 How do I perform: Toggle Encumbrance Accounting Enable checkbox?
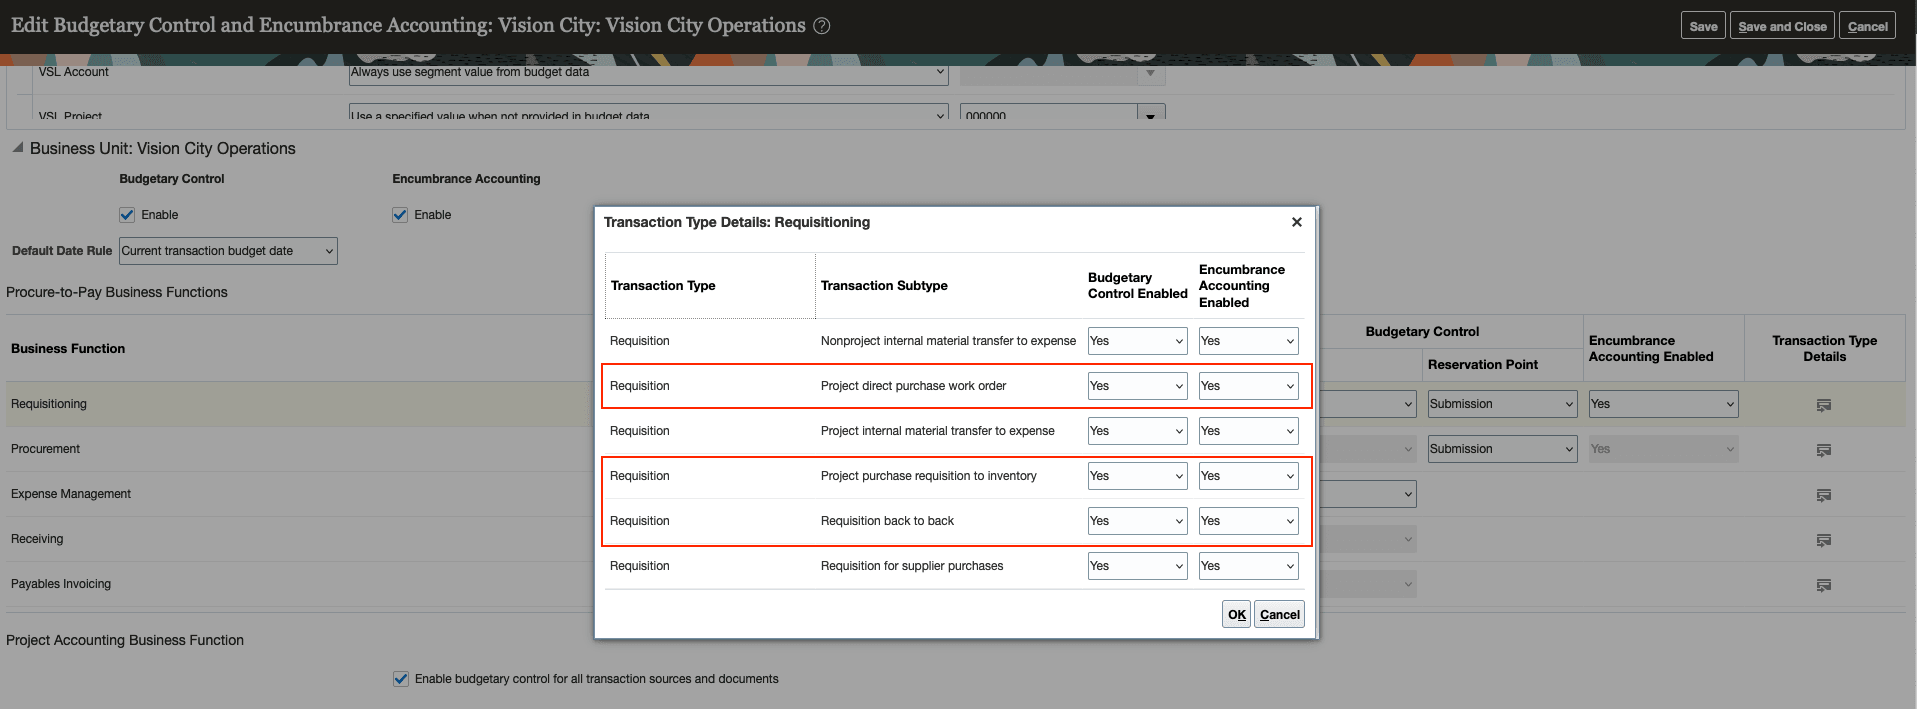point(400,215)
